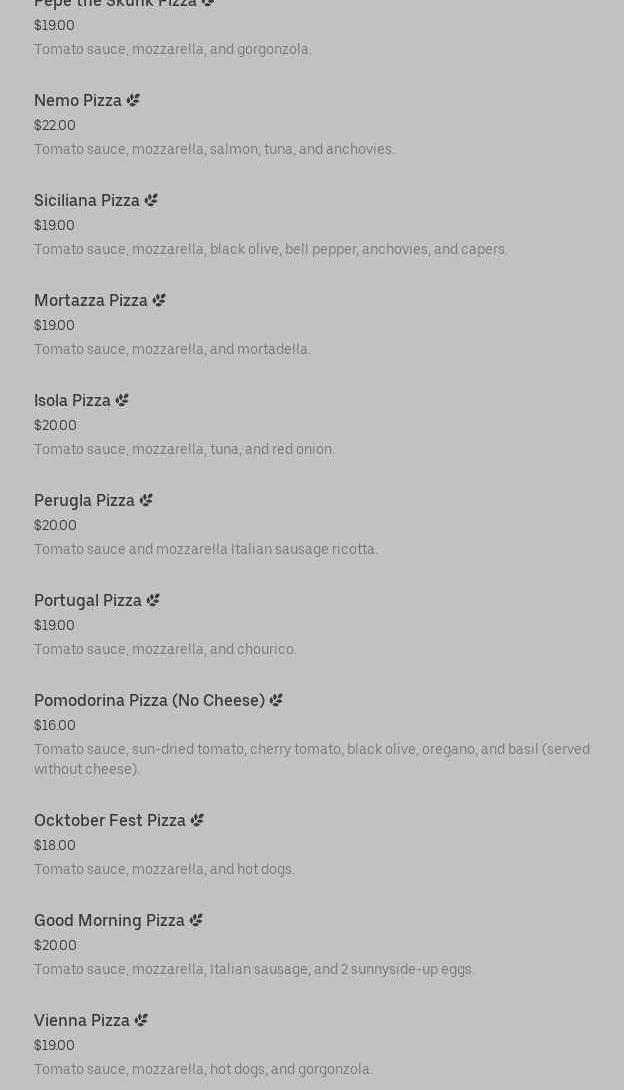Click the leaf icon beside Portugal Pizza
This screenshot has height=1090, width=624.
coord(153,600)
